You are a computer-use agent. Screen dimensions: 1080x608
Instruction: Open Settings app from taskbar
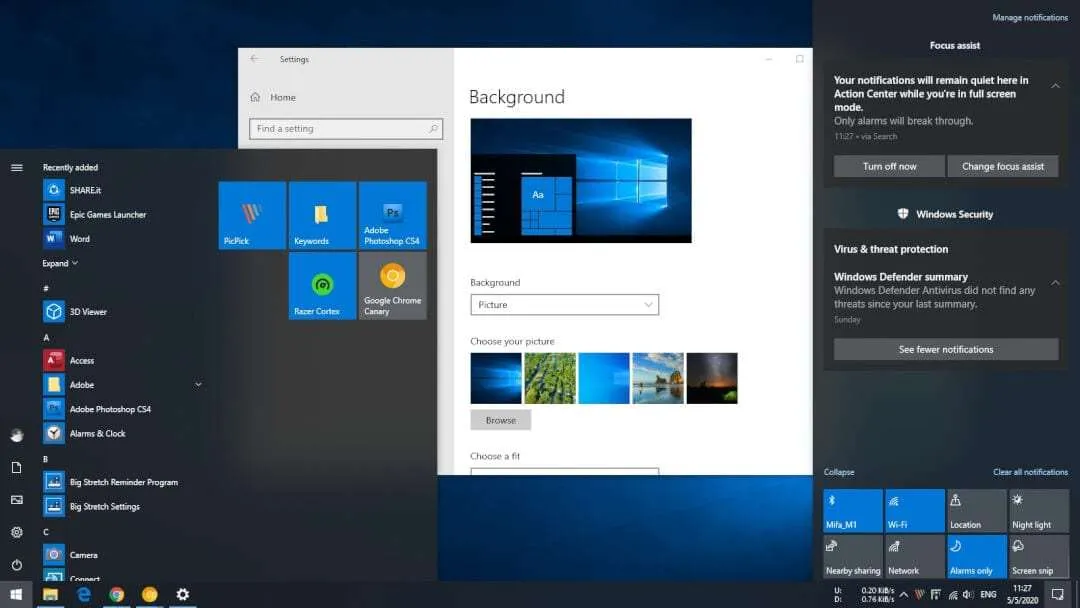click(x=183, y=594)
